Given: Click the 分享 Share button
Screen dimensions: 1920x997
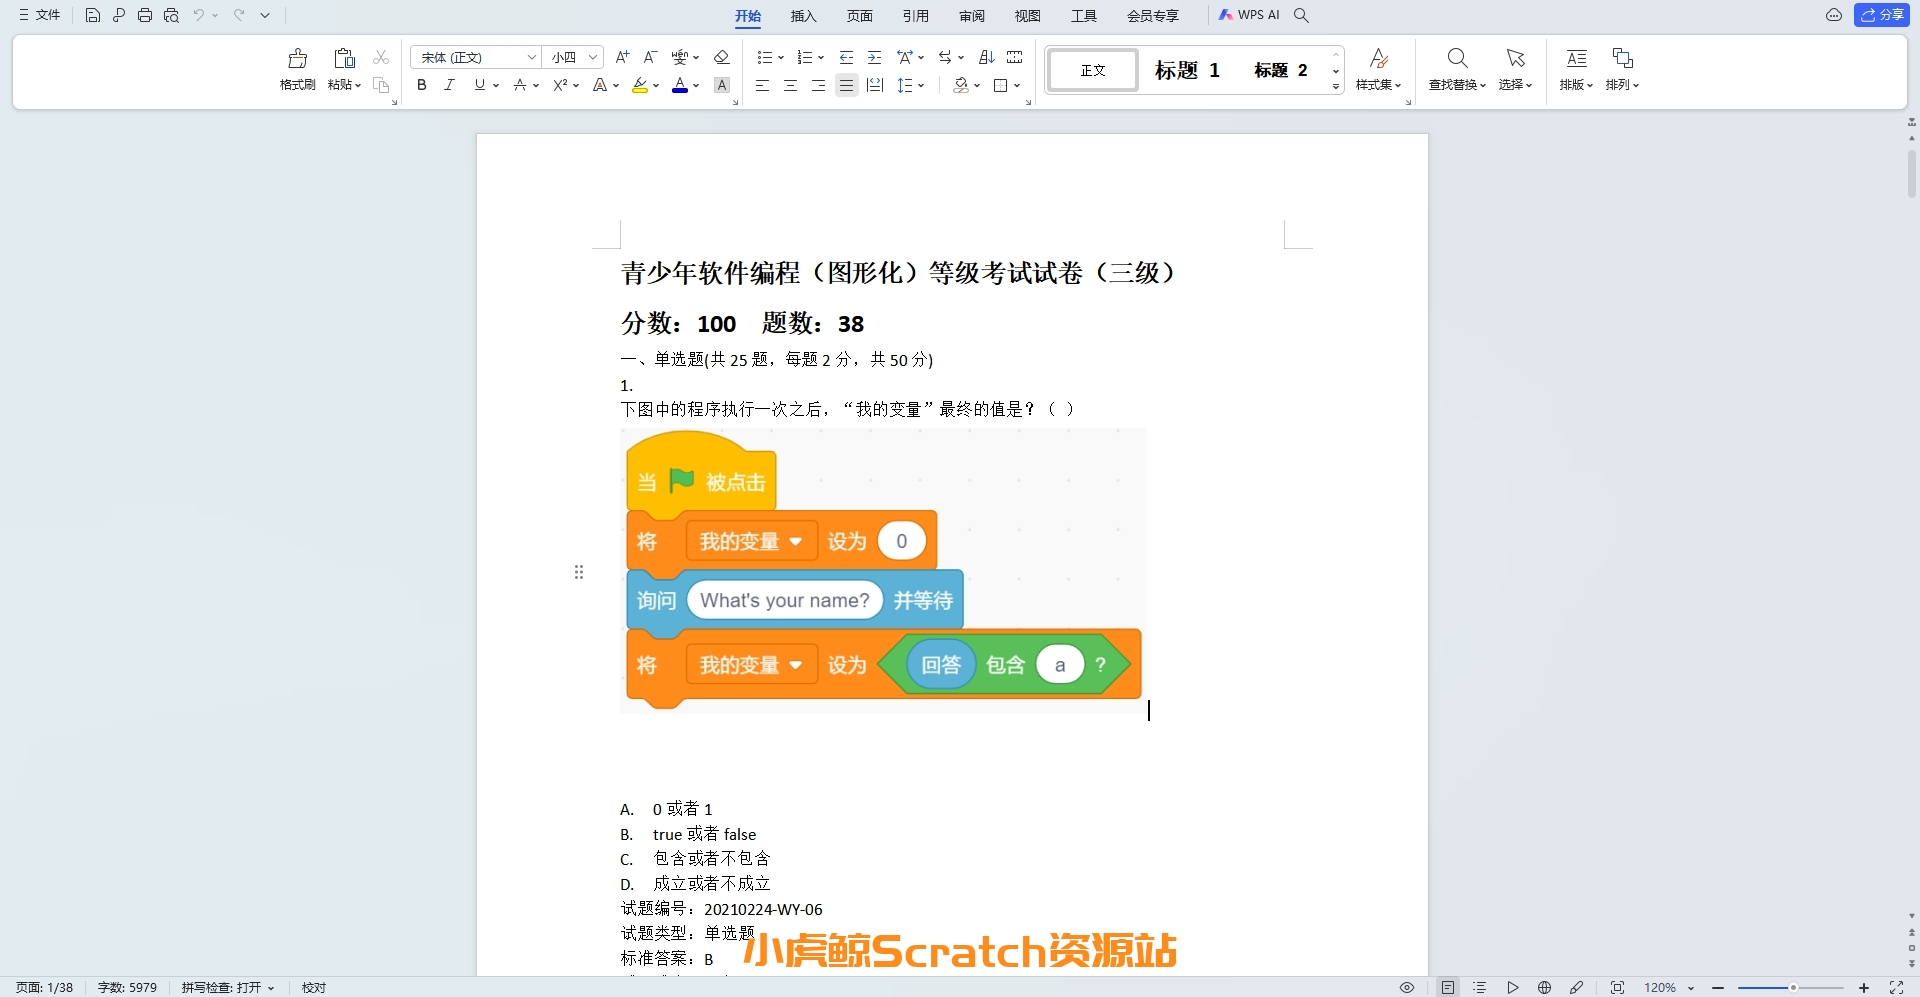Looking at the screenshot, I should 1882,15.
